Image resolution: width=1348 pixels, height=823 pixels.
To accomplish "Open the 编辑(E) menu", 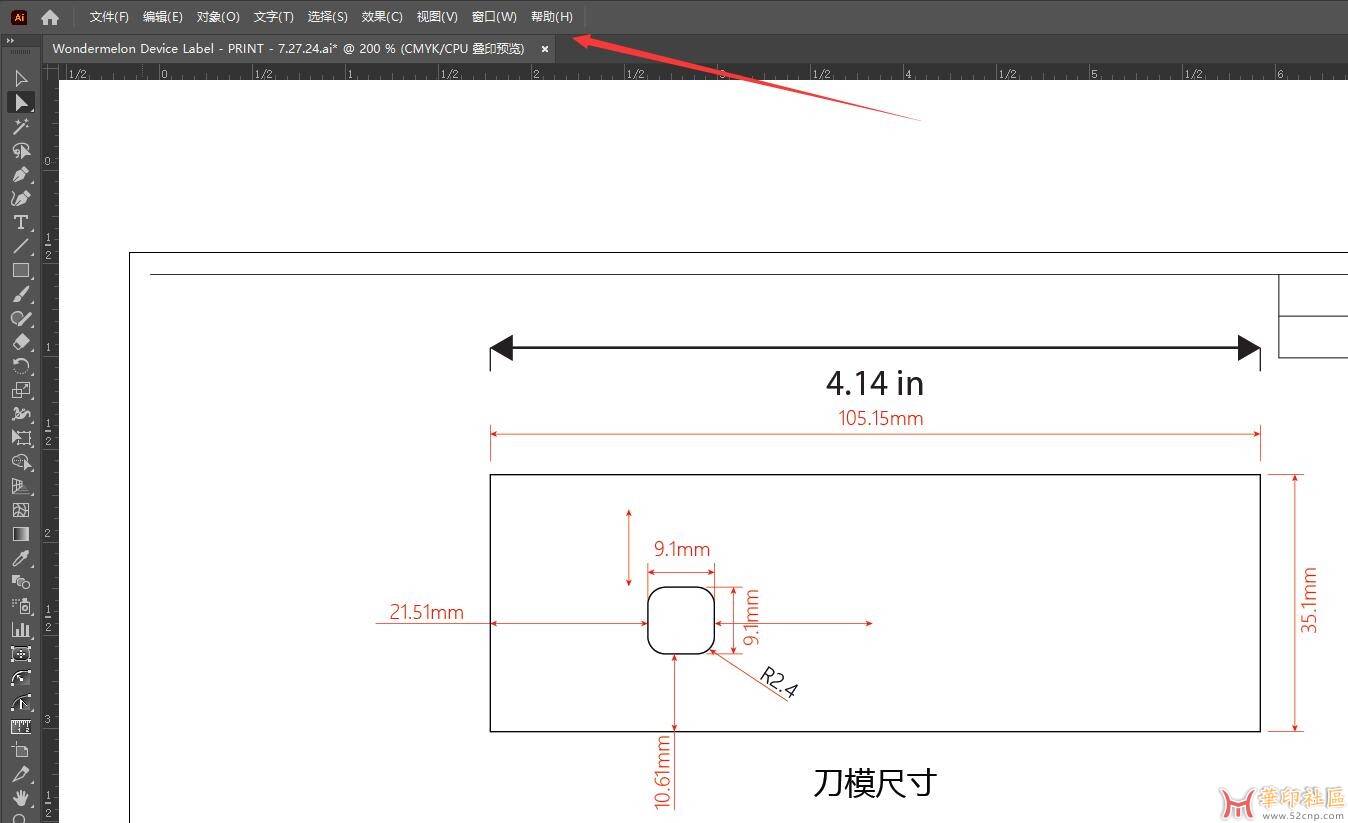I will click(163, 17).
